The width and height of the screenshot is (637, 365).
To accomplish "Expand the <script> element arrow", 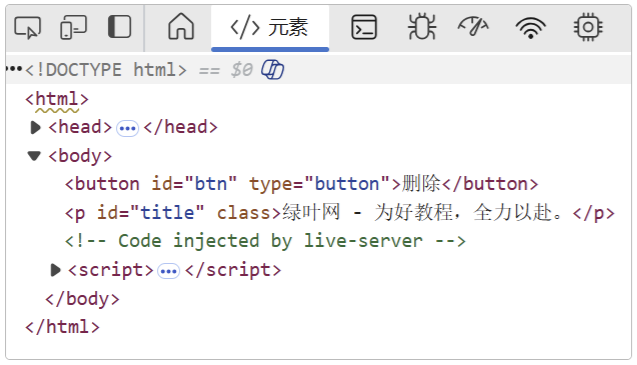I will point(55,270).
